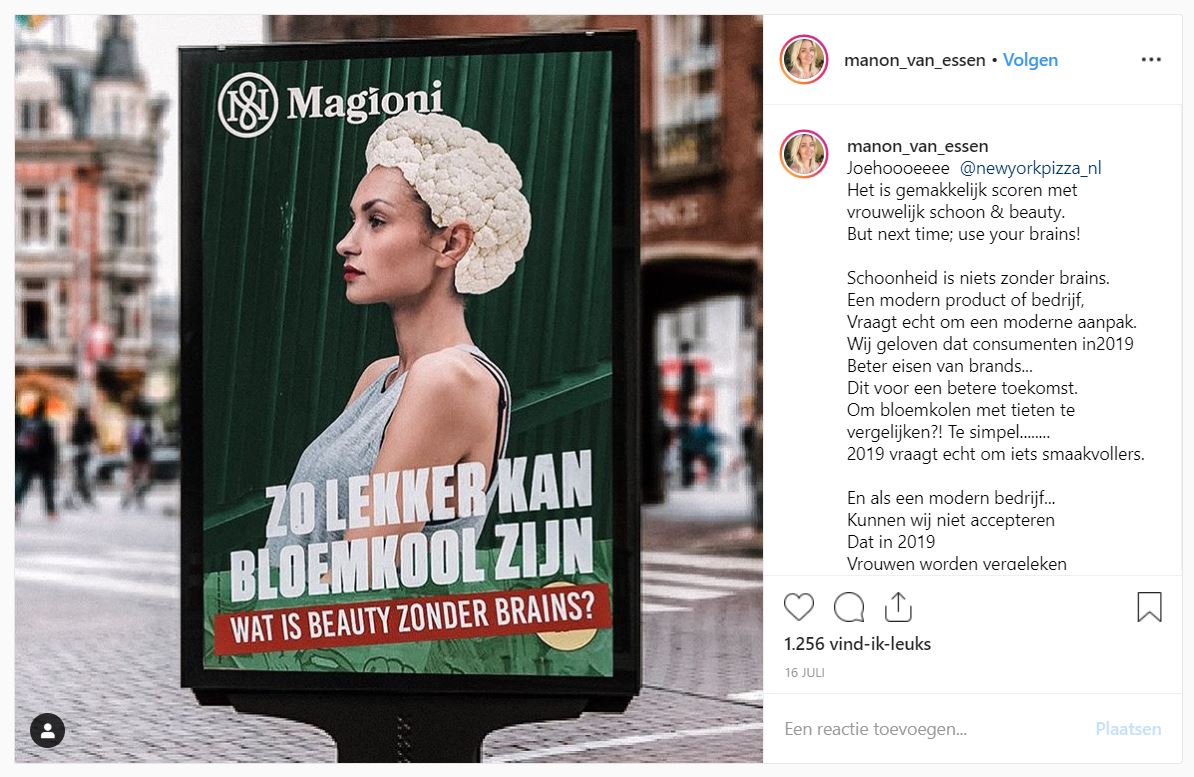Focus the Een reactie toevoegen field
The image size is (1194, 777).
[x=933, y=729]
